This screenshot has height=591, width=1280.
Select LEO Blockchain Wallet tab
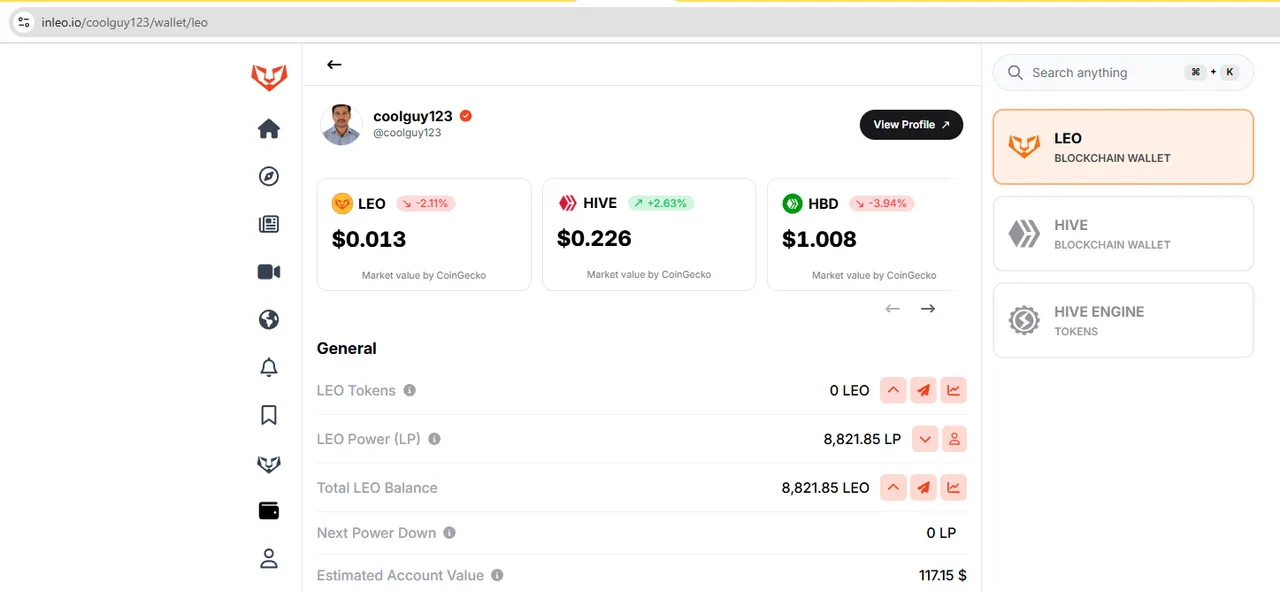pos(1123,147)
